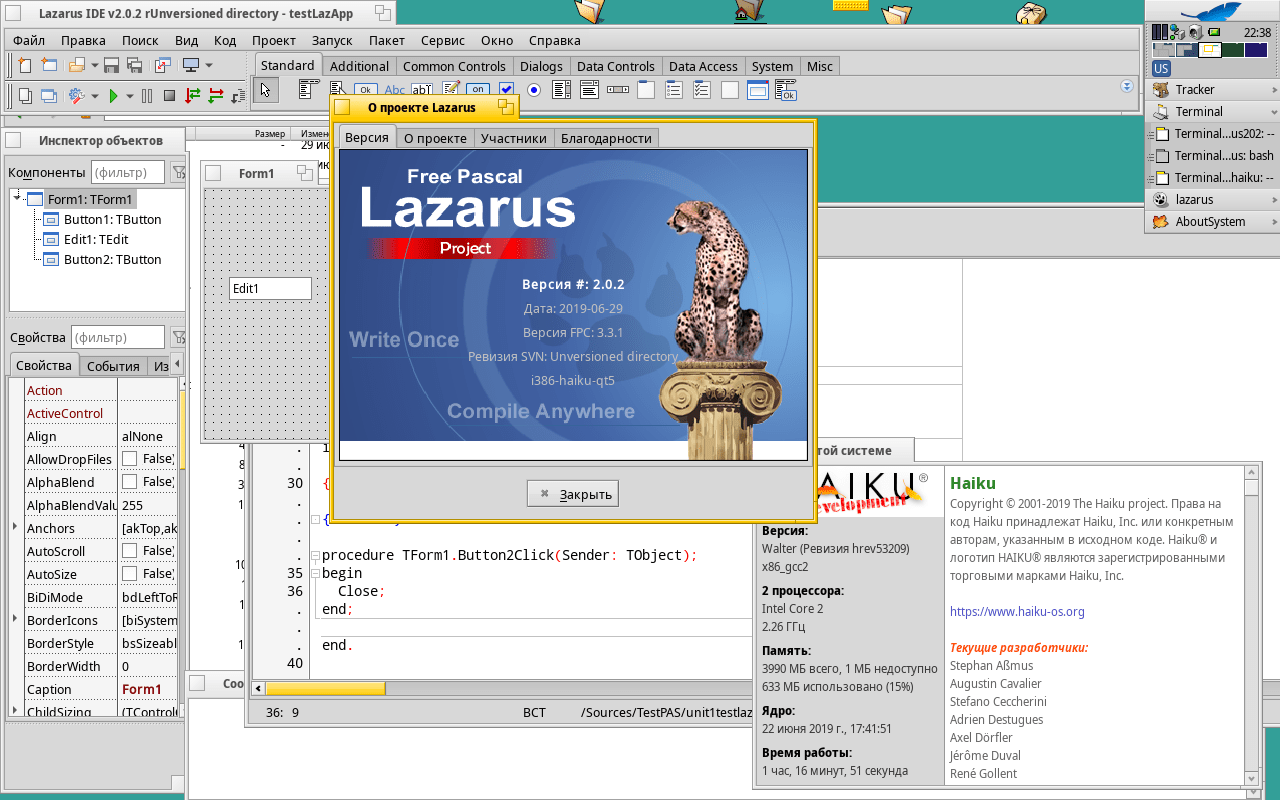Image resolution: width=1280 pixels, height=800 pixels.
Task: Expand the Anchors property
Action: (14, 527)
